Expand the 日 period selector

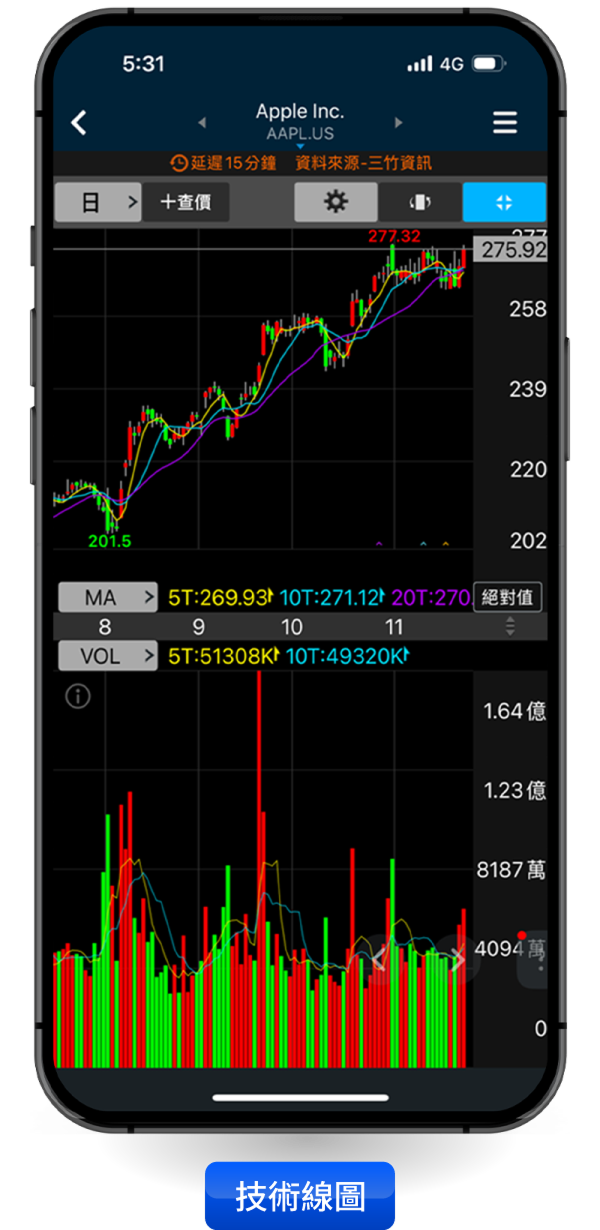click(97, 202)
